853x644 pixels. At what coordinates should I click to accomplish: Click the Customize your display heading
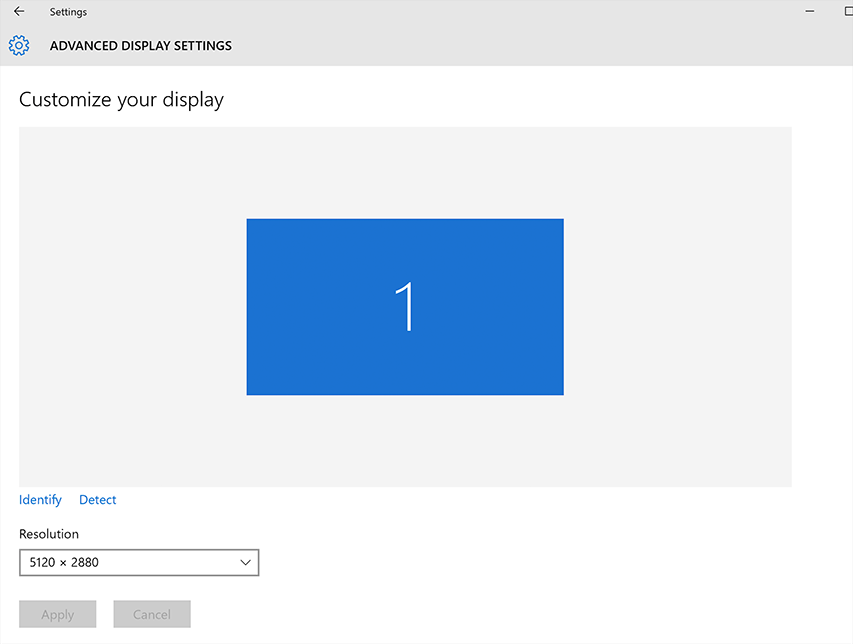click(x=121, y=100)
